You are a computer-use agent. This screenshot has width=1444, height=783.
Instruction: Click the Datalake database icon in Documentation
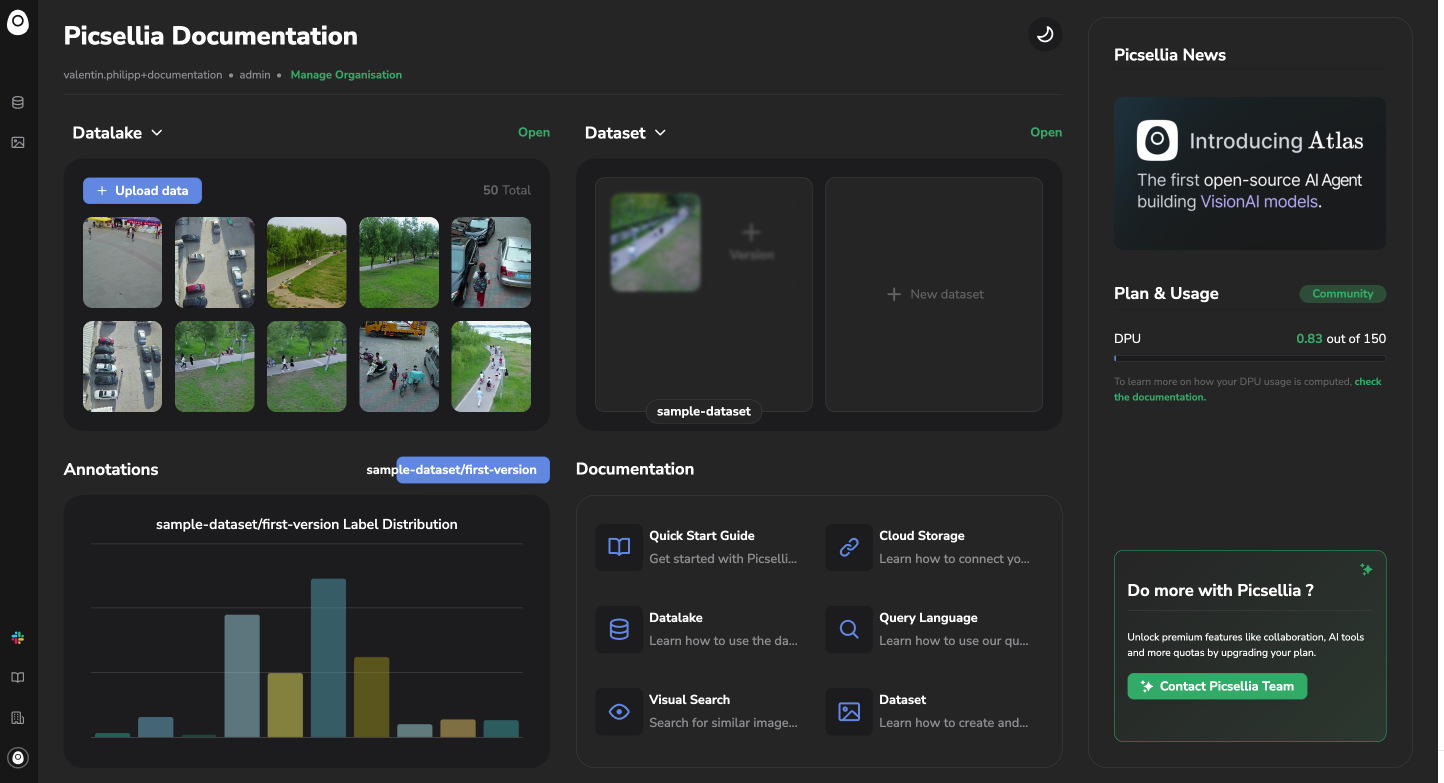[x=619, y=629]
